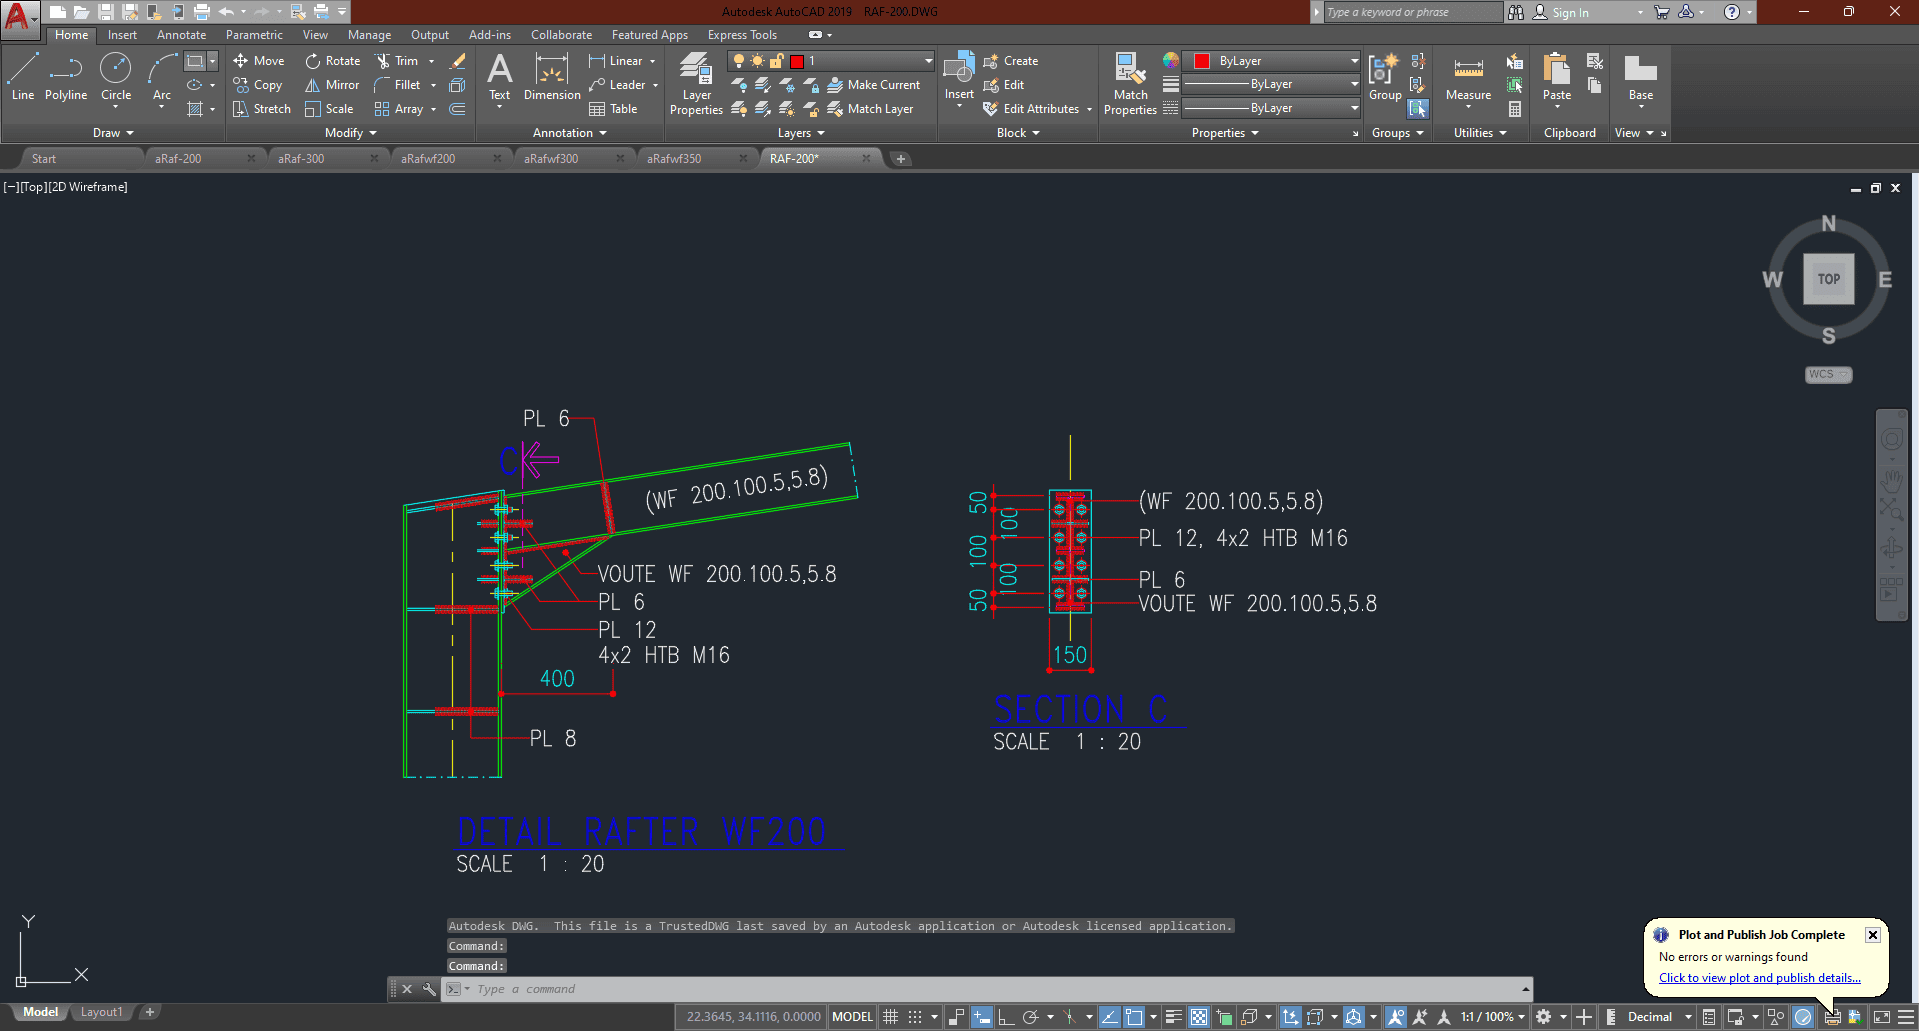Expand the Draw panel flyout
The image size is (1919, 1031).
pyautogui.click(x=113, y=133)
